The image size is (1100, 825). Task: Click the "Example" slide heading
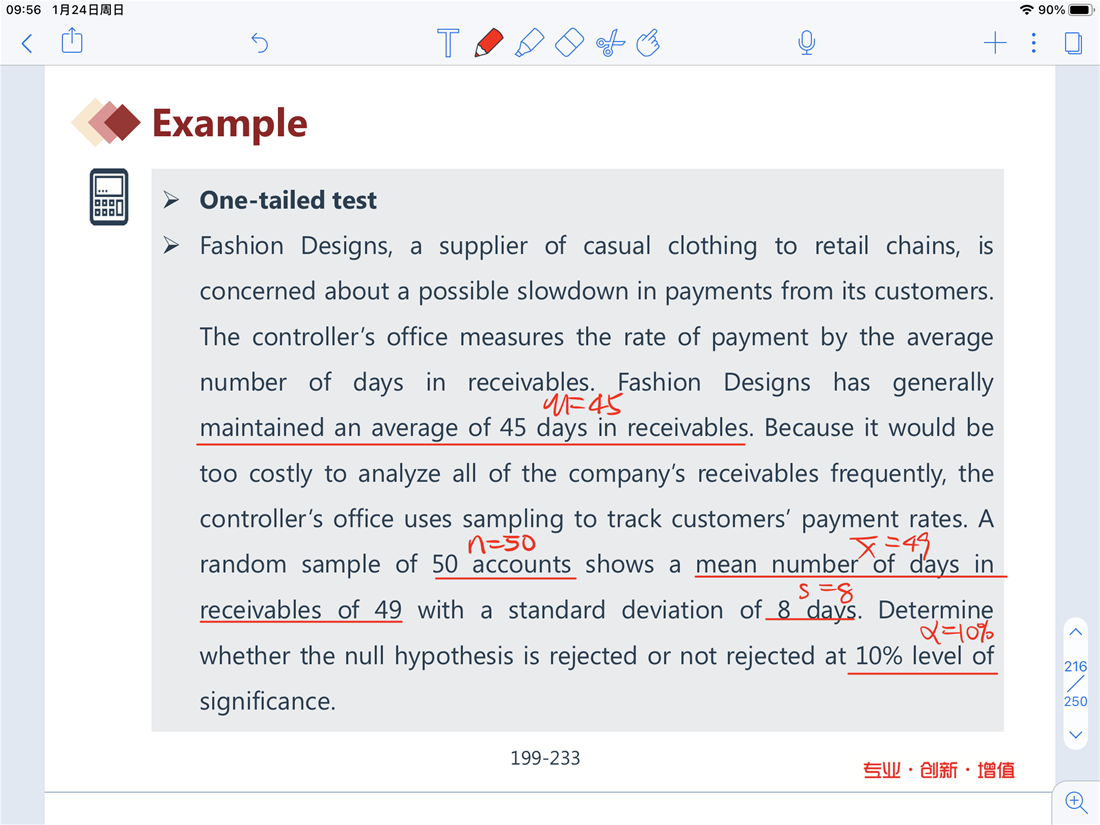229,124
